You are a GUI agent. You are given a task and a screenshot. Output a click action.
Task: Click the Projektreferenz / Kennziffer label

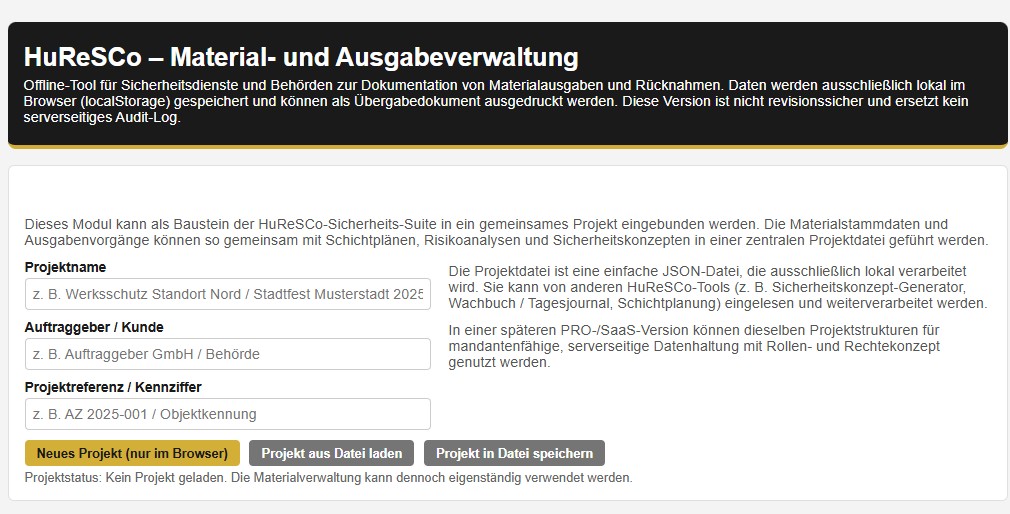click(x=113, y=387)
